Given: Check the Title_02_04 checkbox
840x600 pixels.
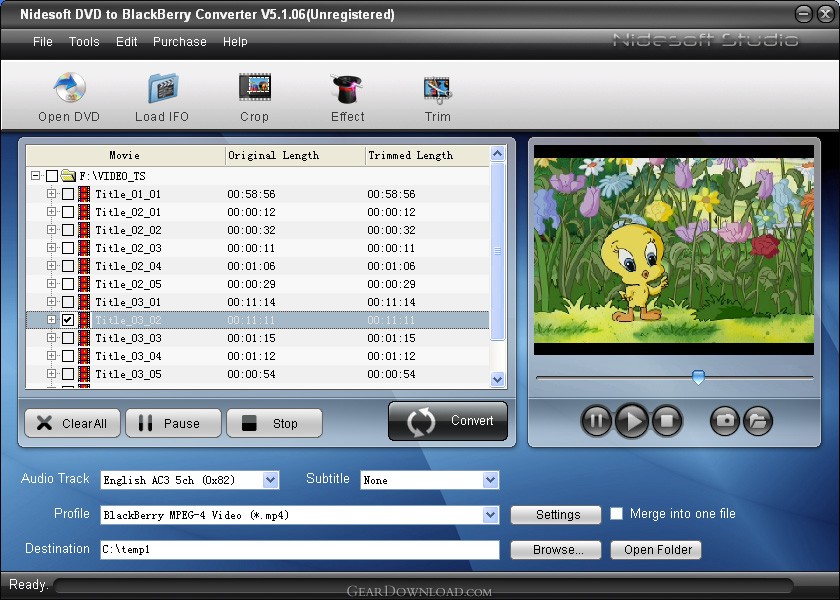Looking at the screenshot, I should click(68, 266).
